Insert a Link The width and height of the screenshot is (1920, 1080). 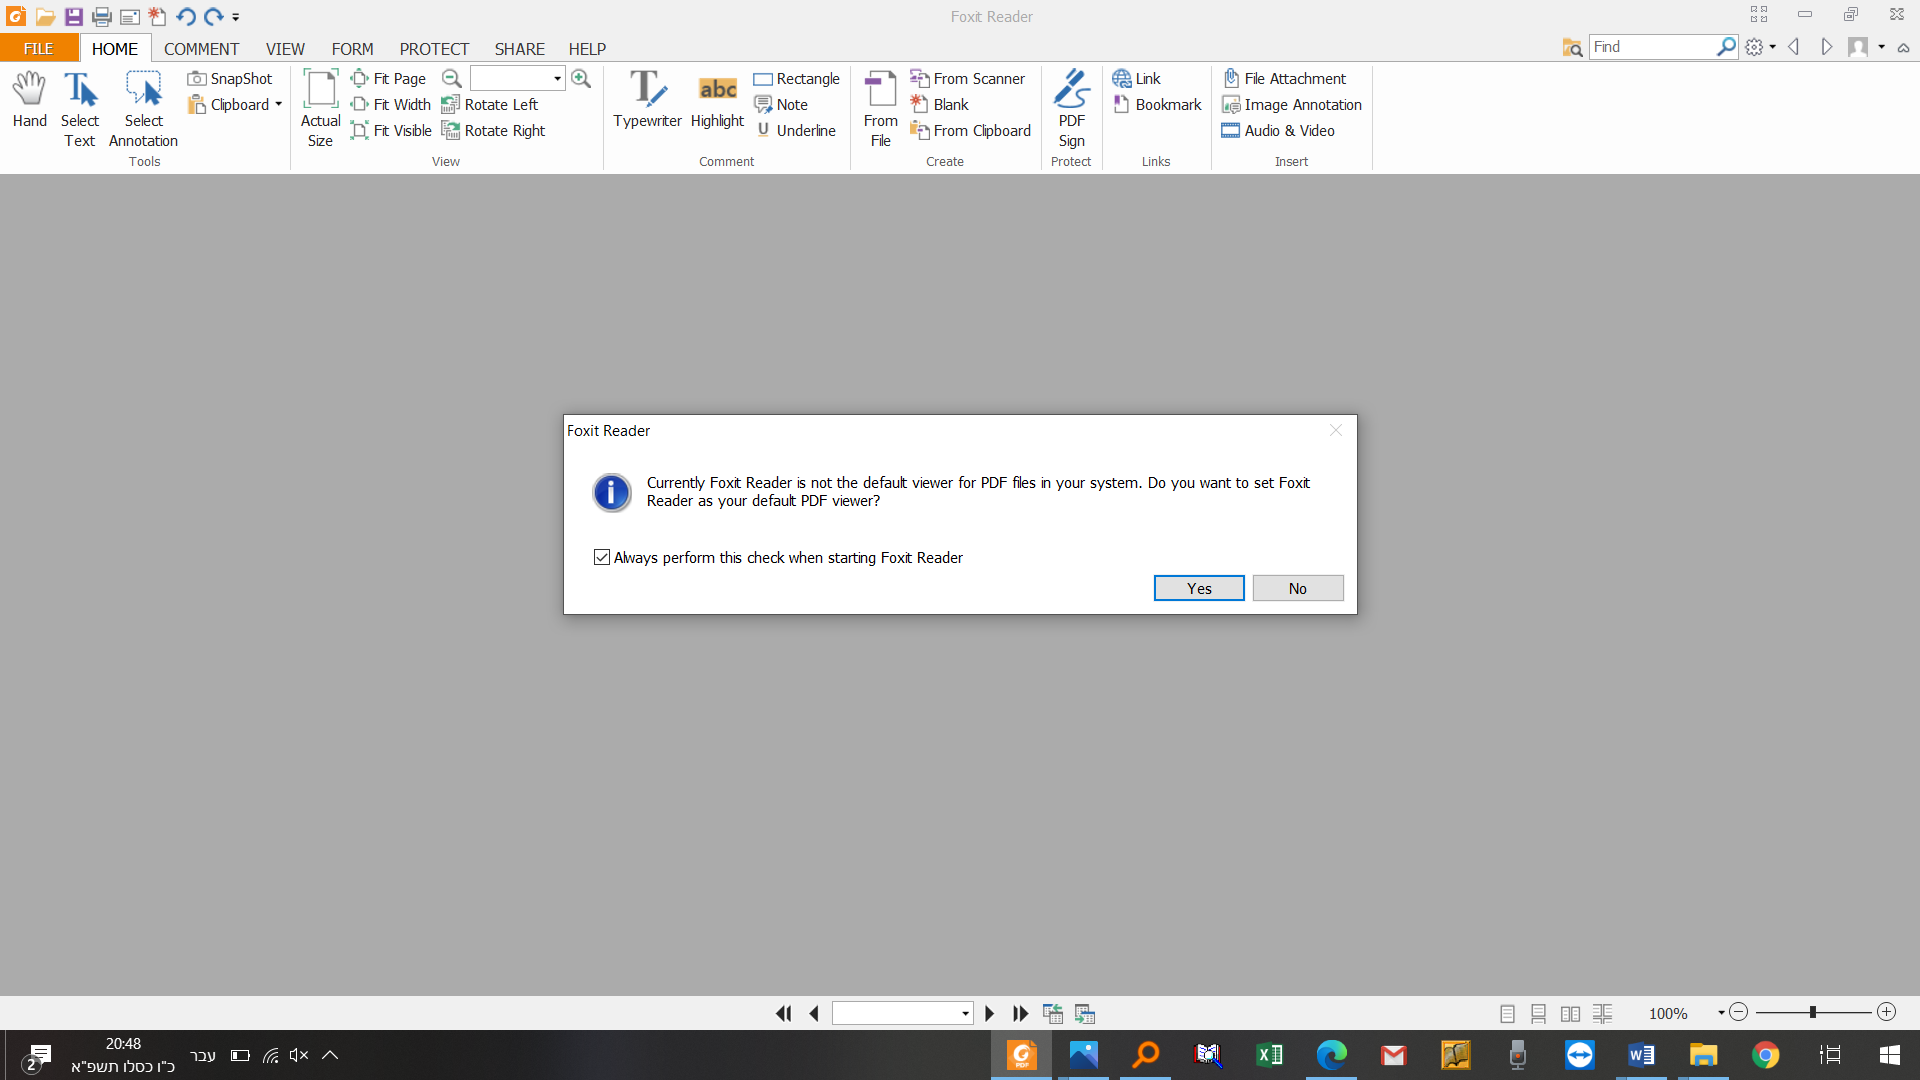pos(1137,78)
